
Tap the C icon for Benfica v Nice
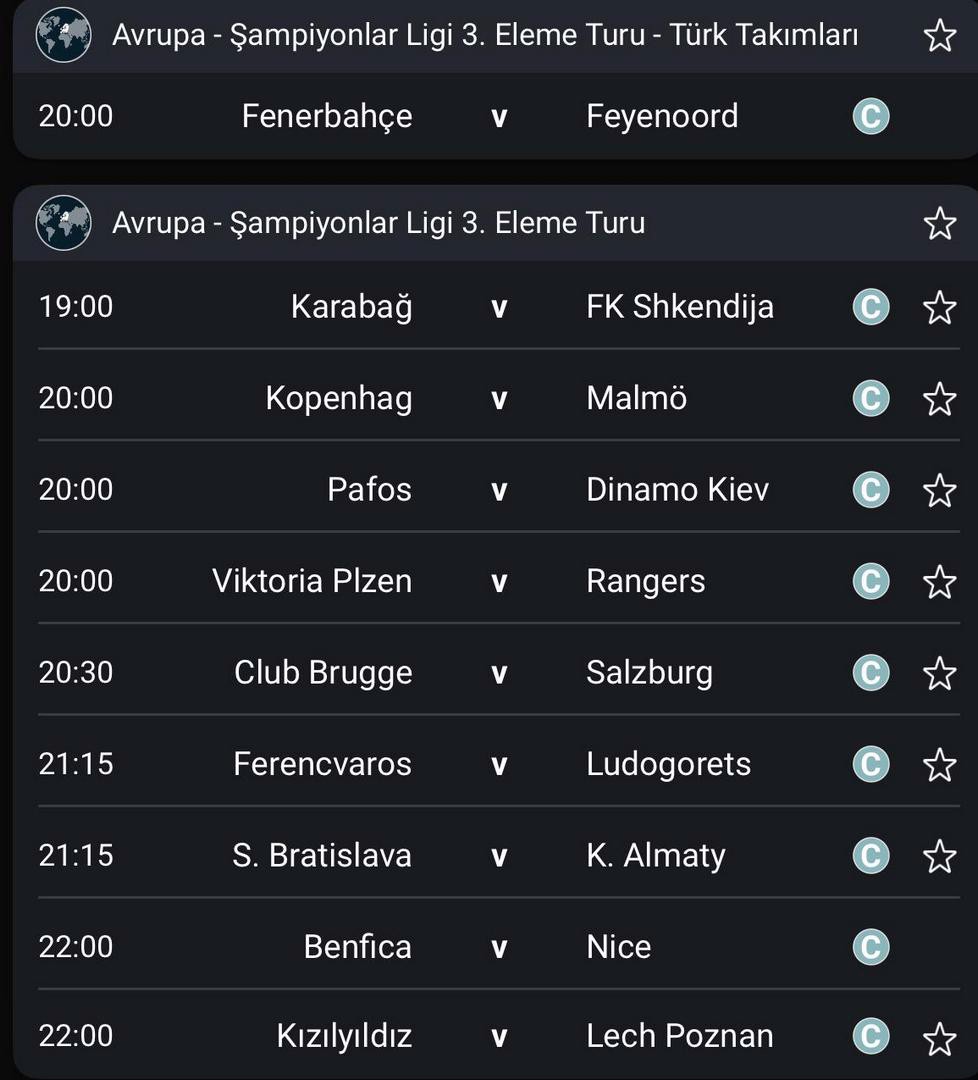point(871,946)
